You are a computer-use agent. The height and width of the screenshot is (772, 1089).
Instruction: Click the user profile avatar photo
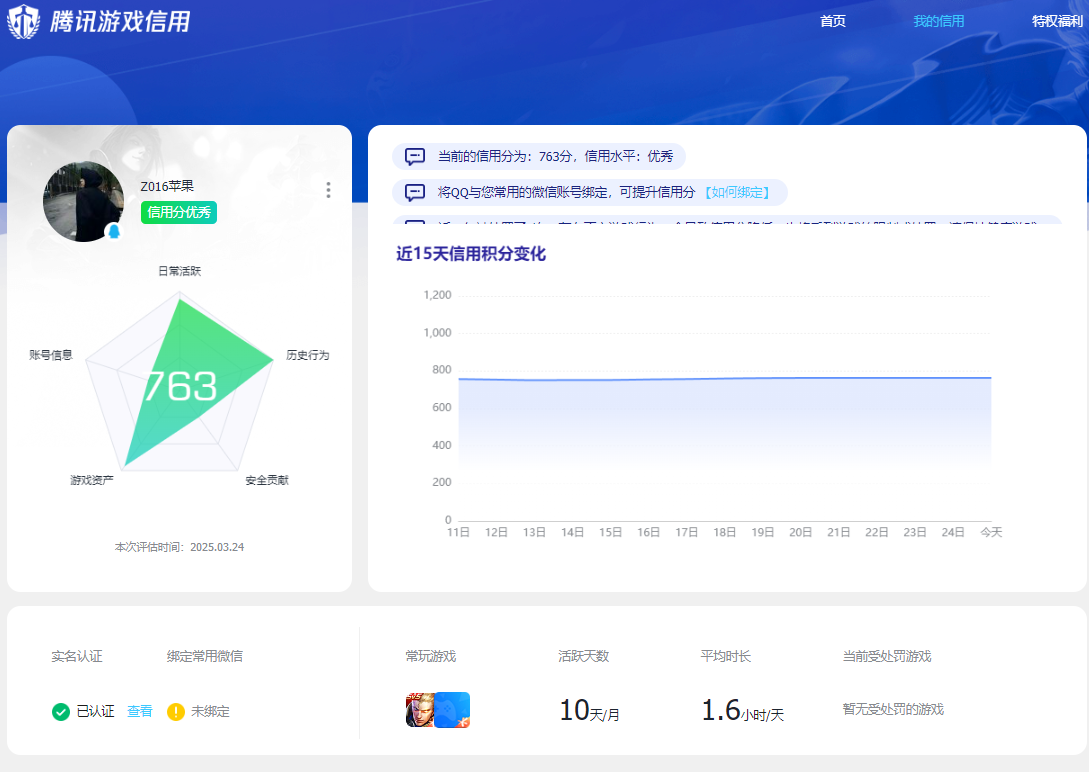point(83,201)
